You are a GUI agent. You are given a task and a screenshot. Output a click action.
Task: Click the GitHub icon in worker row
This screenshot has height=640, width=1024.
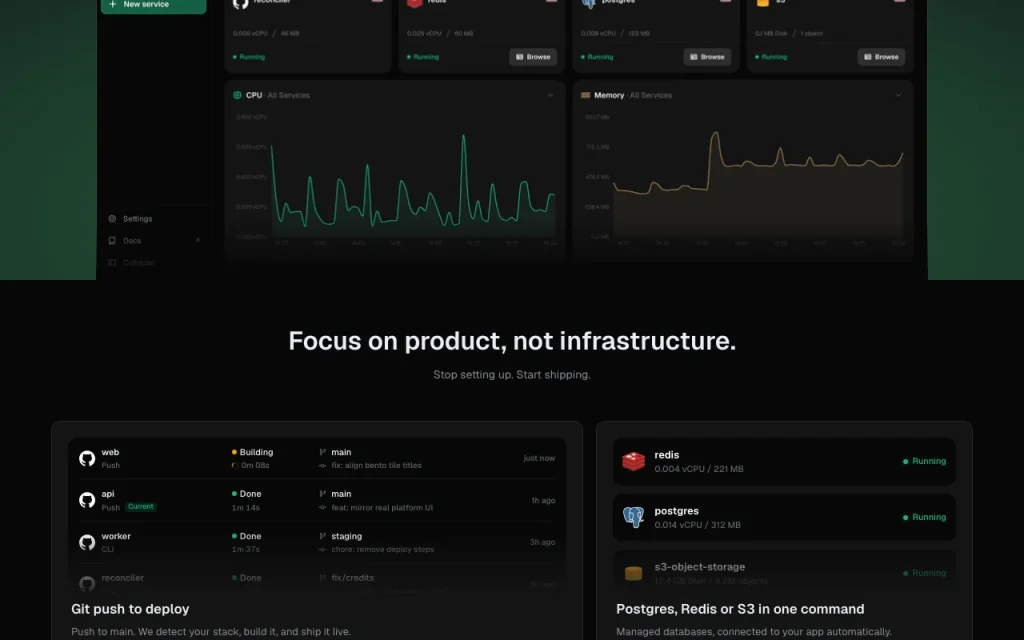[x=87, y=542]
